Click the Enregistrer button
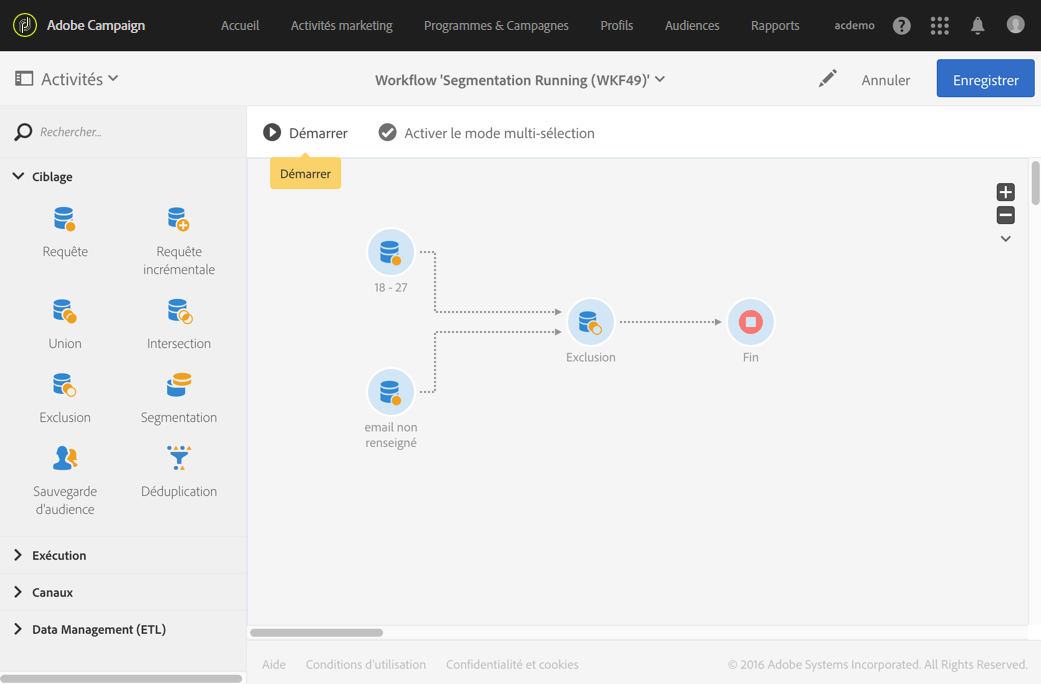 [985, 78]
